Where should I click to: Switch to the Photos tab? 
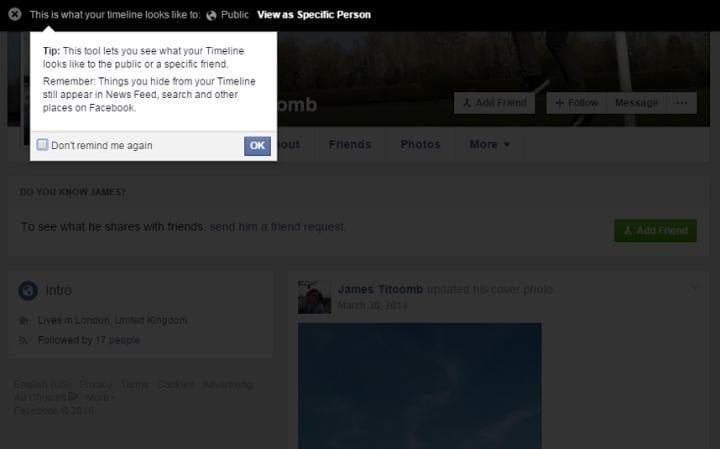(x=420, y=144)
